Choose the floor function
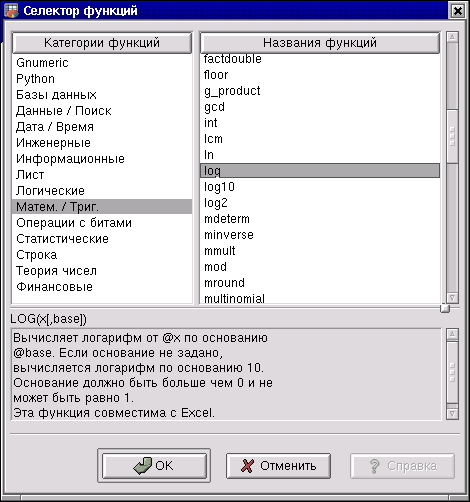Image resolution: width=470 pixels, height=502 pixels. pyautogui.click(x=320, y=75)
